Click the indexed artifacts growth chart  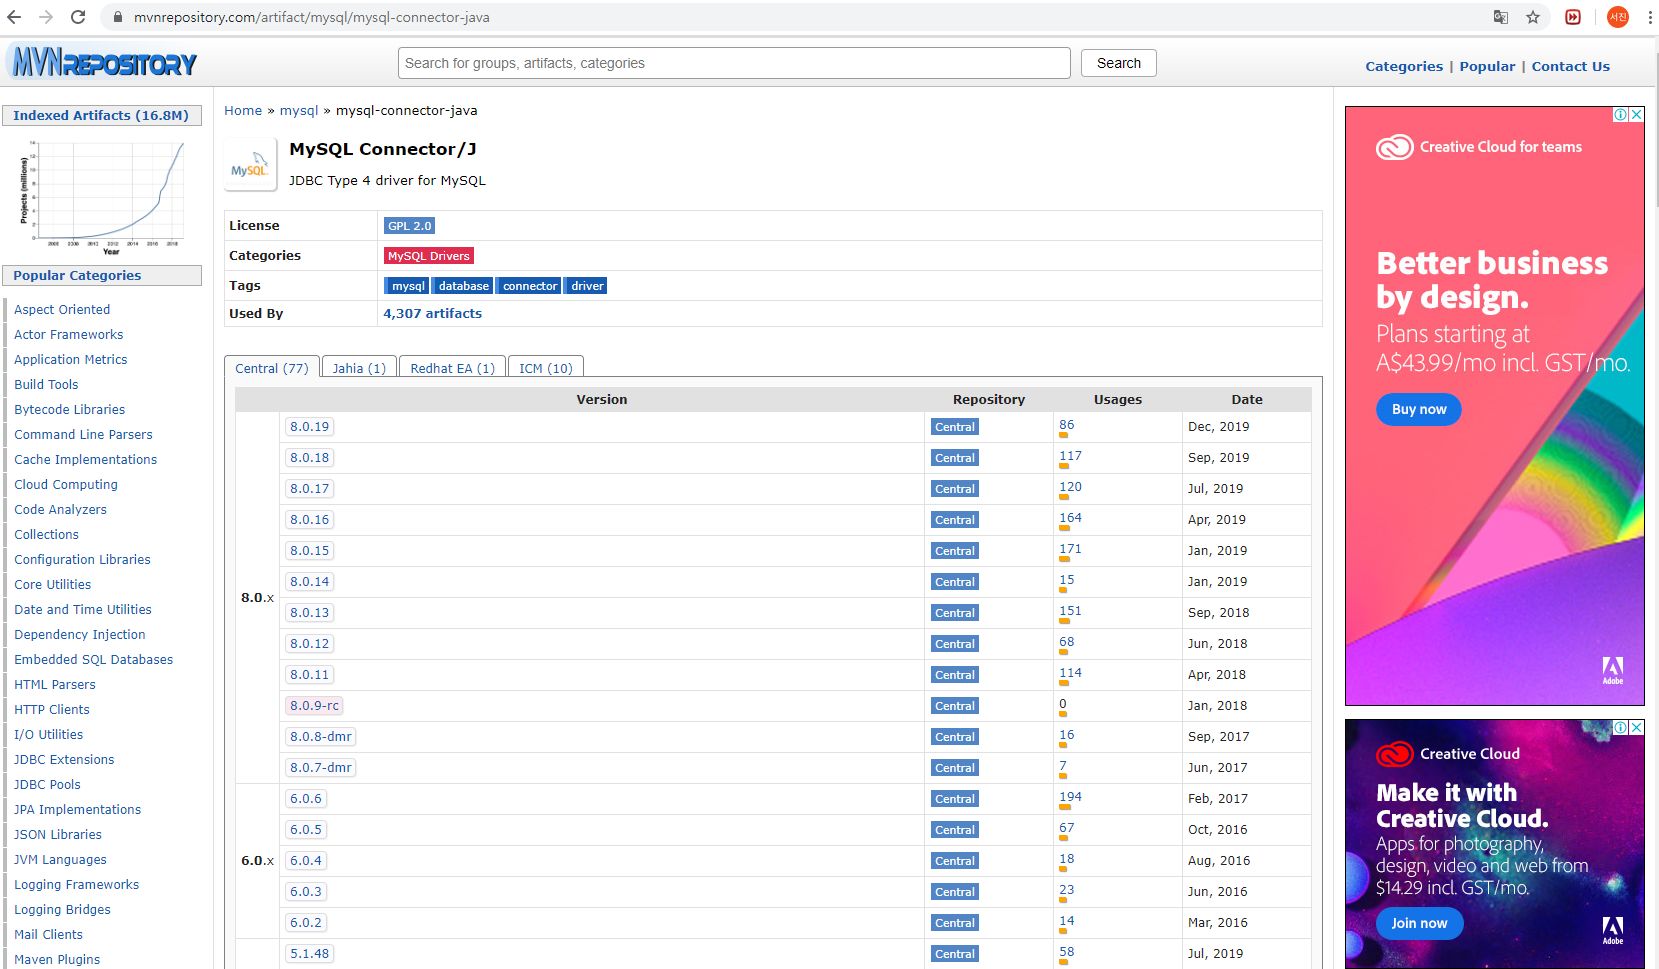tap(102, 197)
